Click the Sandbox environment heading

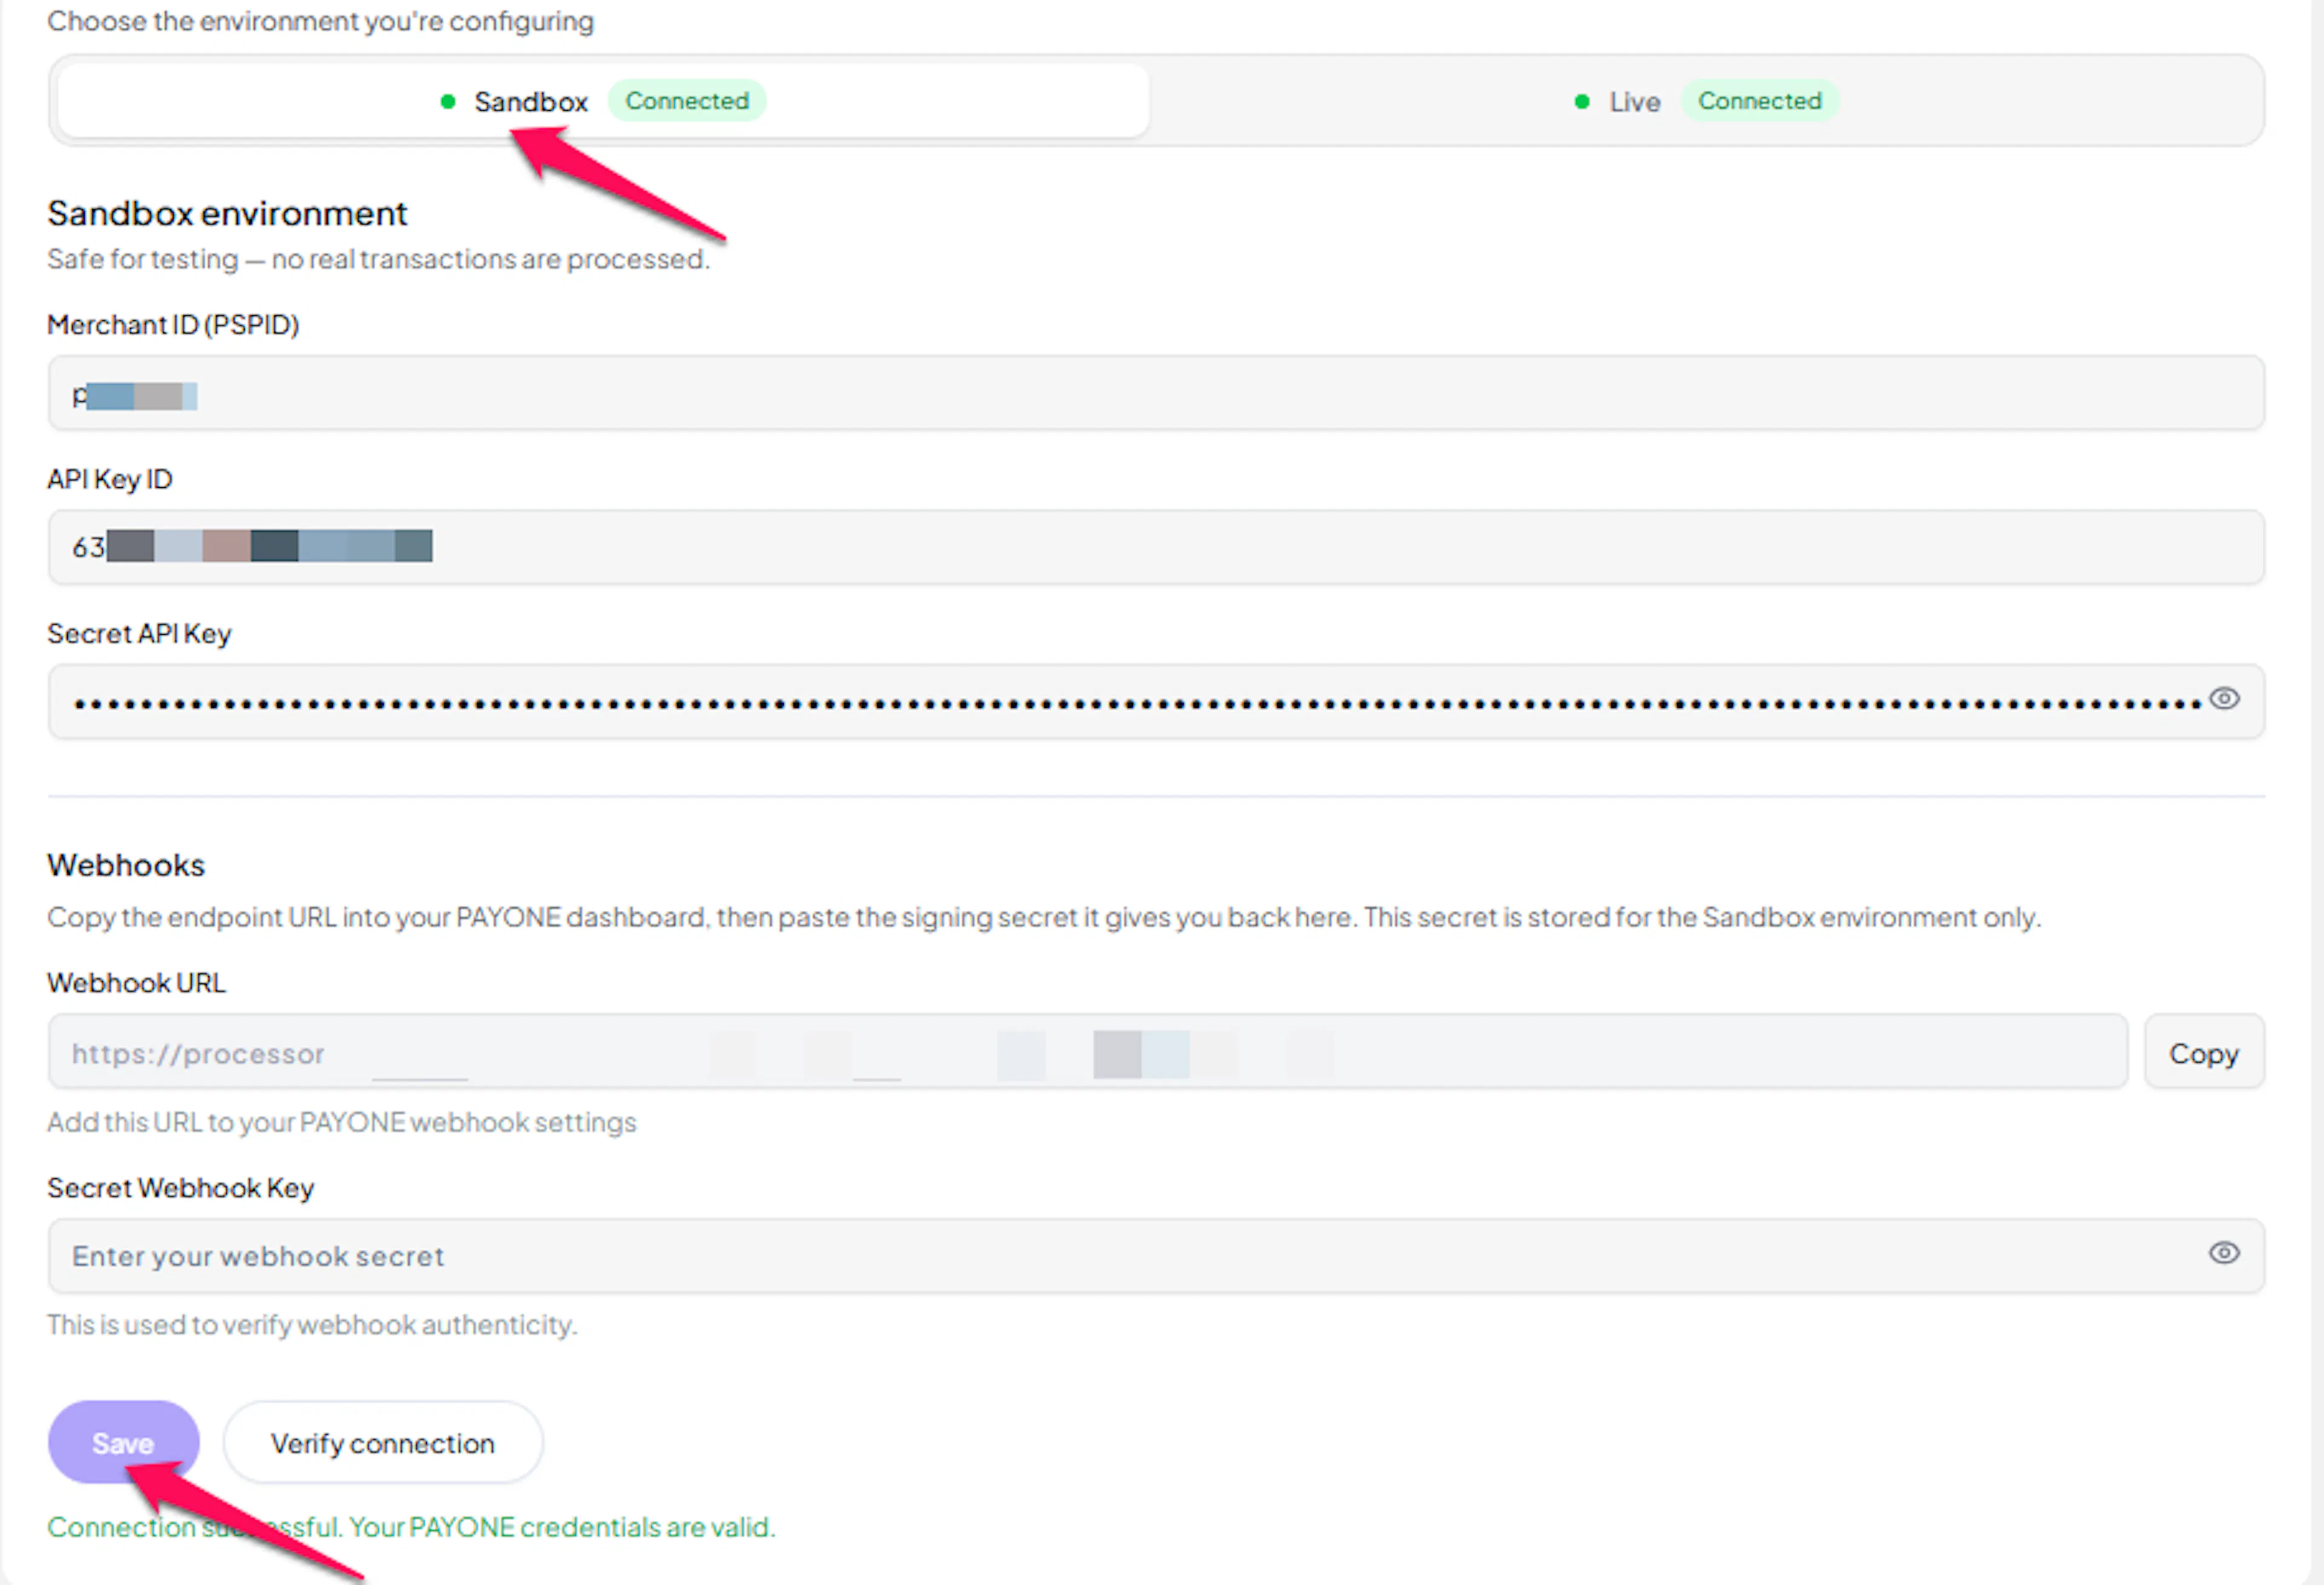227,213
